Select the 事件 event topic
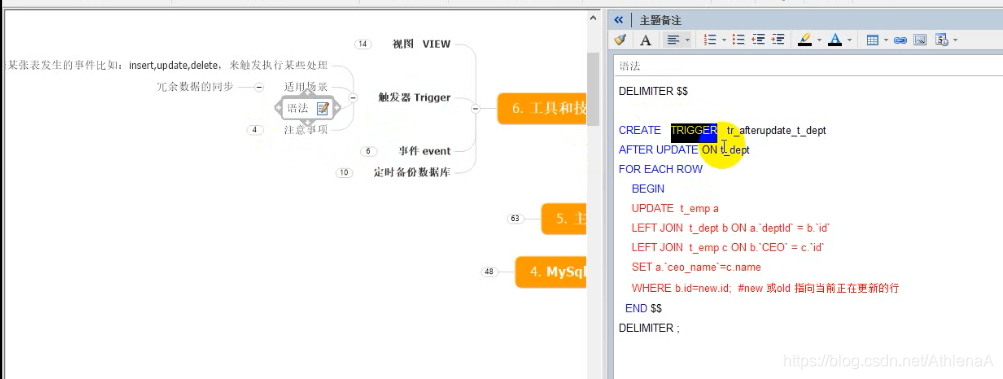The width and height of the screenshot is (1003, 379). pos(425,151)
